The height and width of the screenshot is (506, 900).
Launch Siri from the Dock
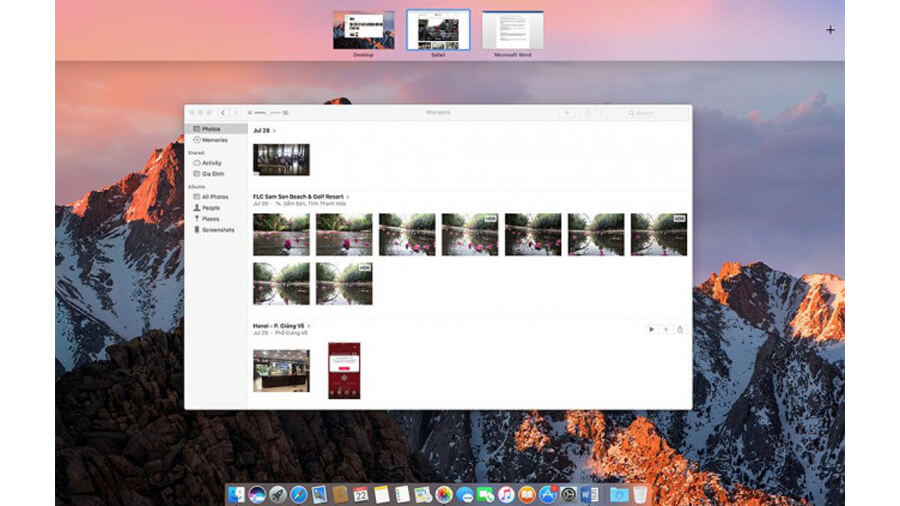pos(257,494)
